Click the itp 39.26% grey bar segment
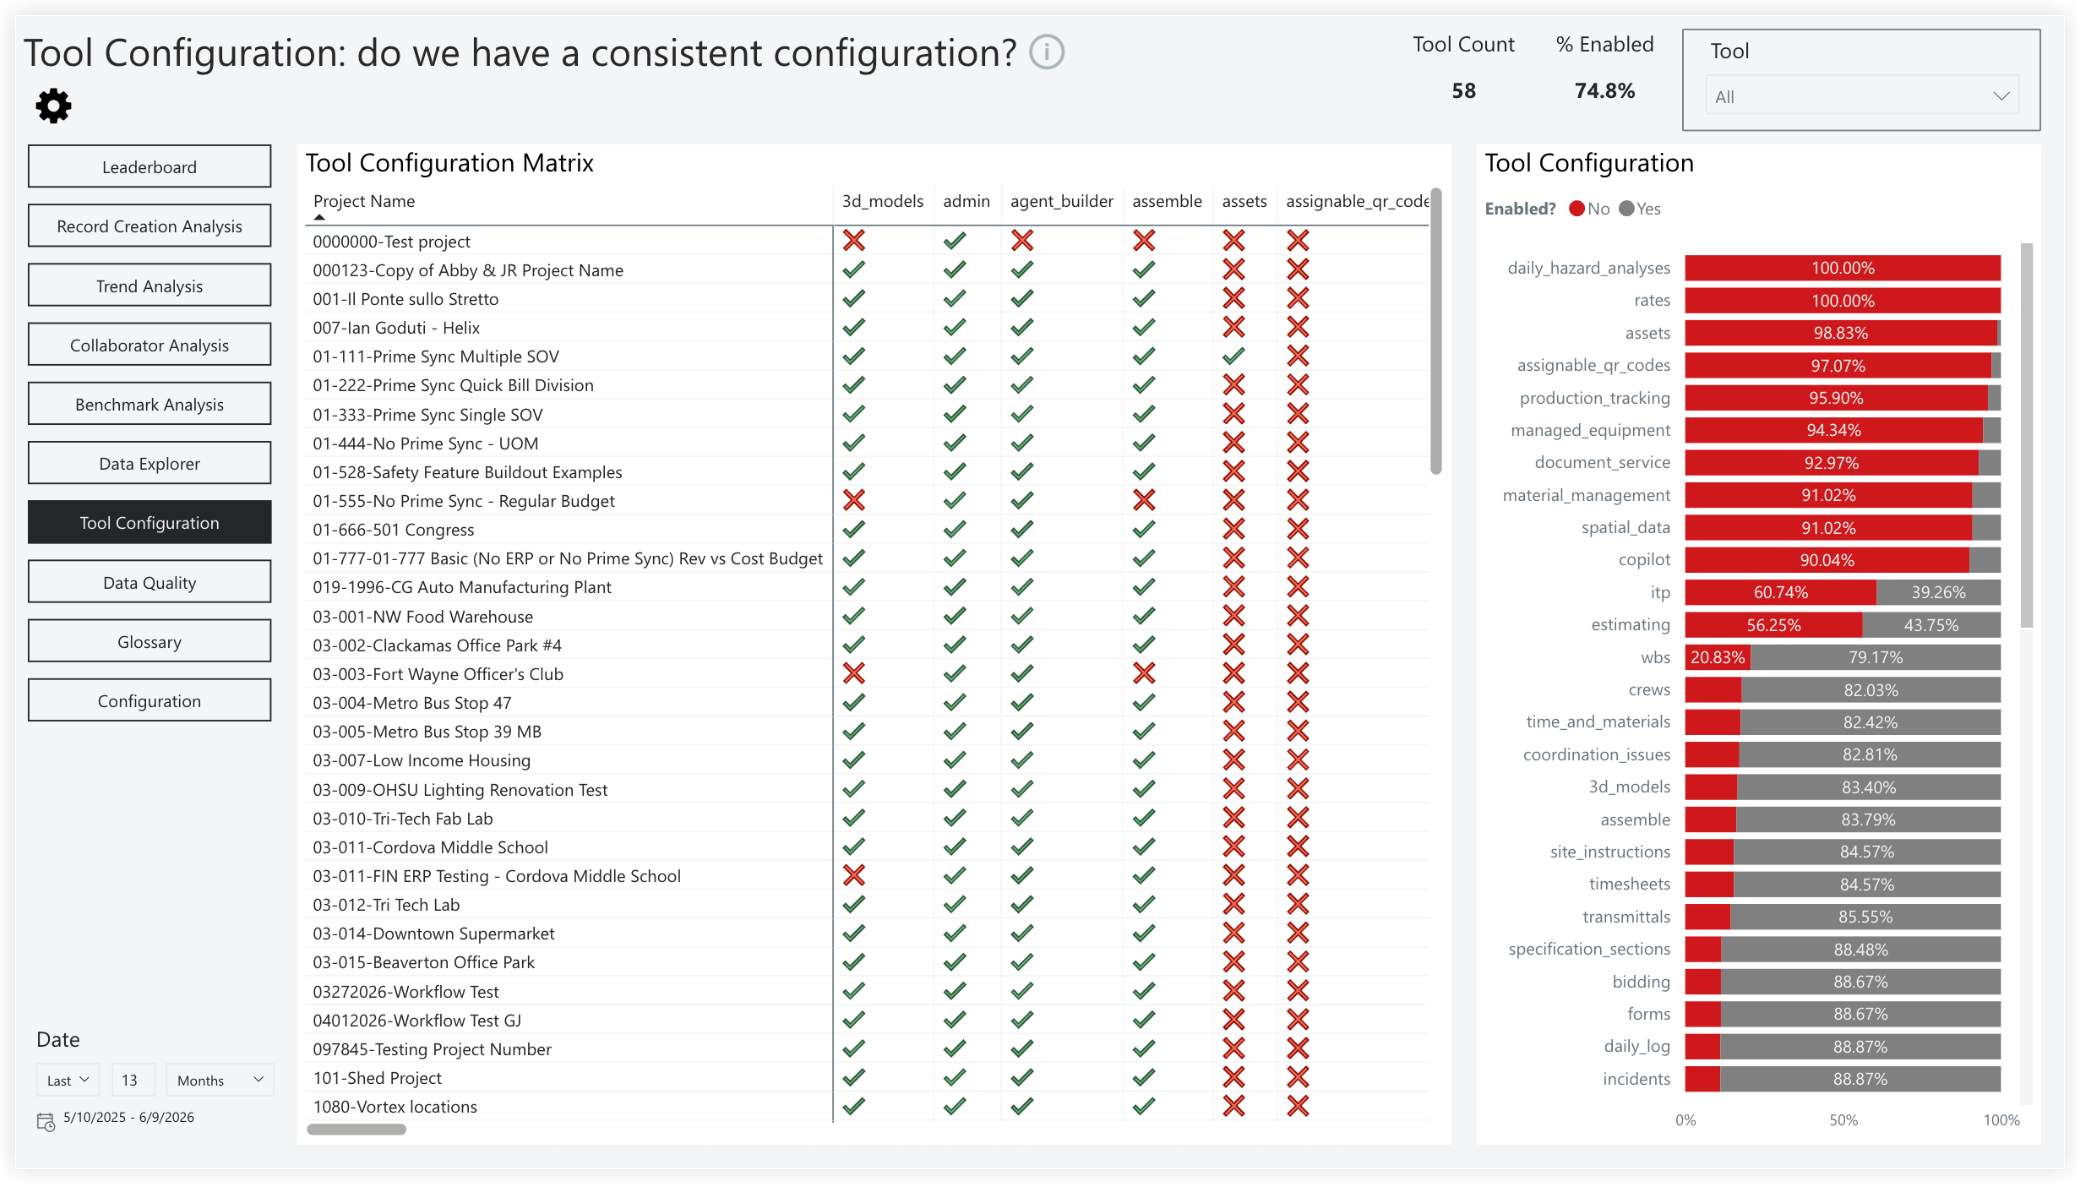Viewport: 2080px width, 1184px height. [1938, 592]
